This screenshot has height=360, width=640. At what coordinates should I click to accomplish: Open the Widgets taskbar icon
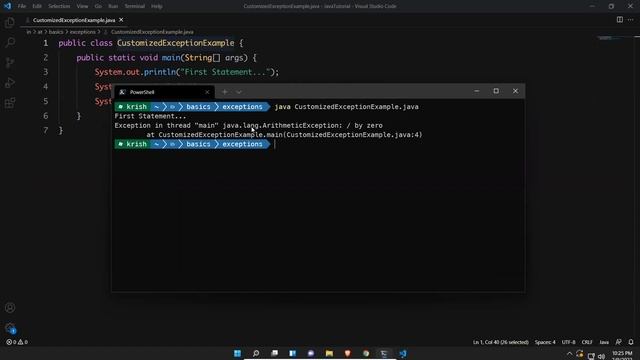pos(293,353)
